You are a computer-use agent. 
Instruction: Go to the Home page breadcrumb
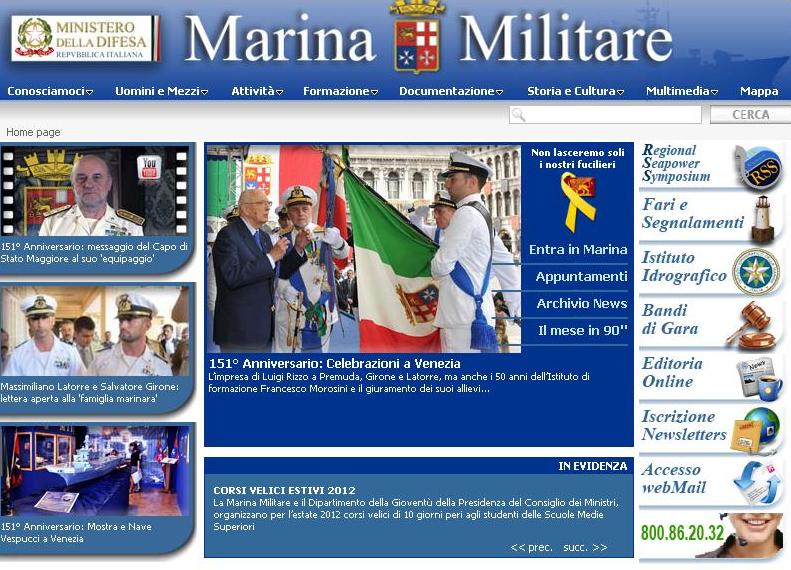point(33,132)
